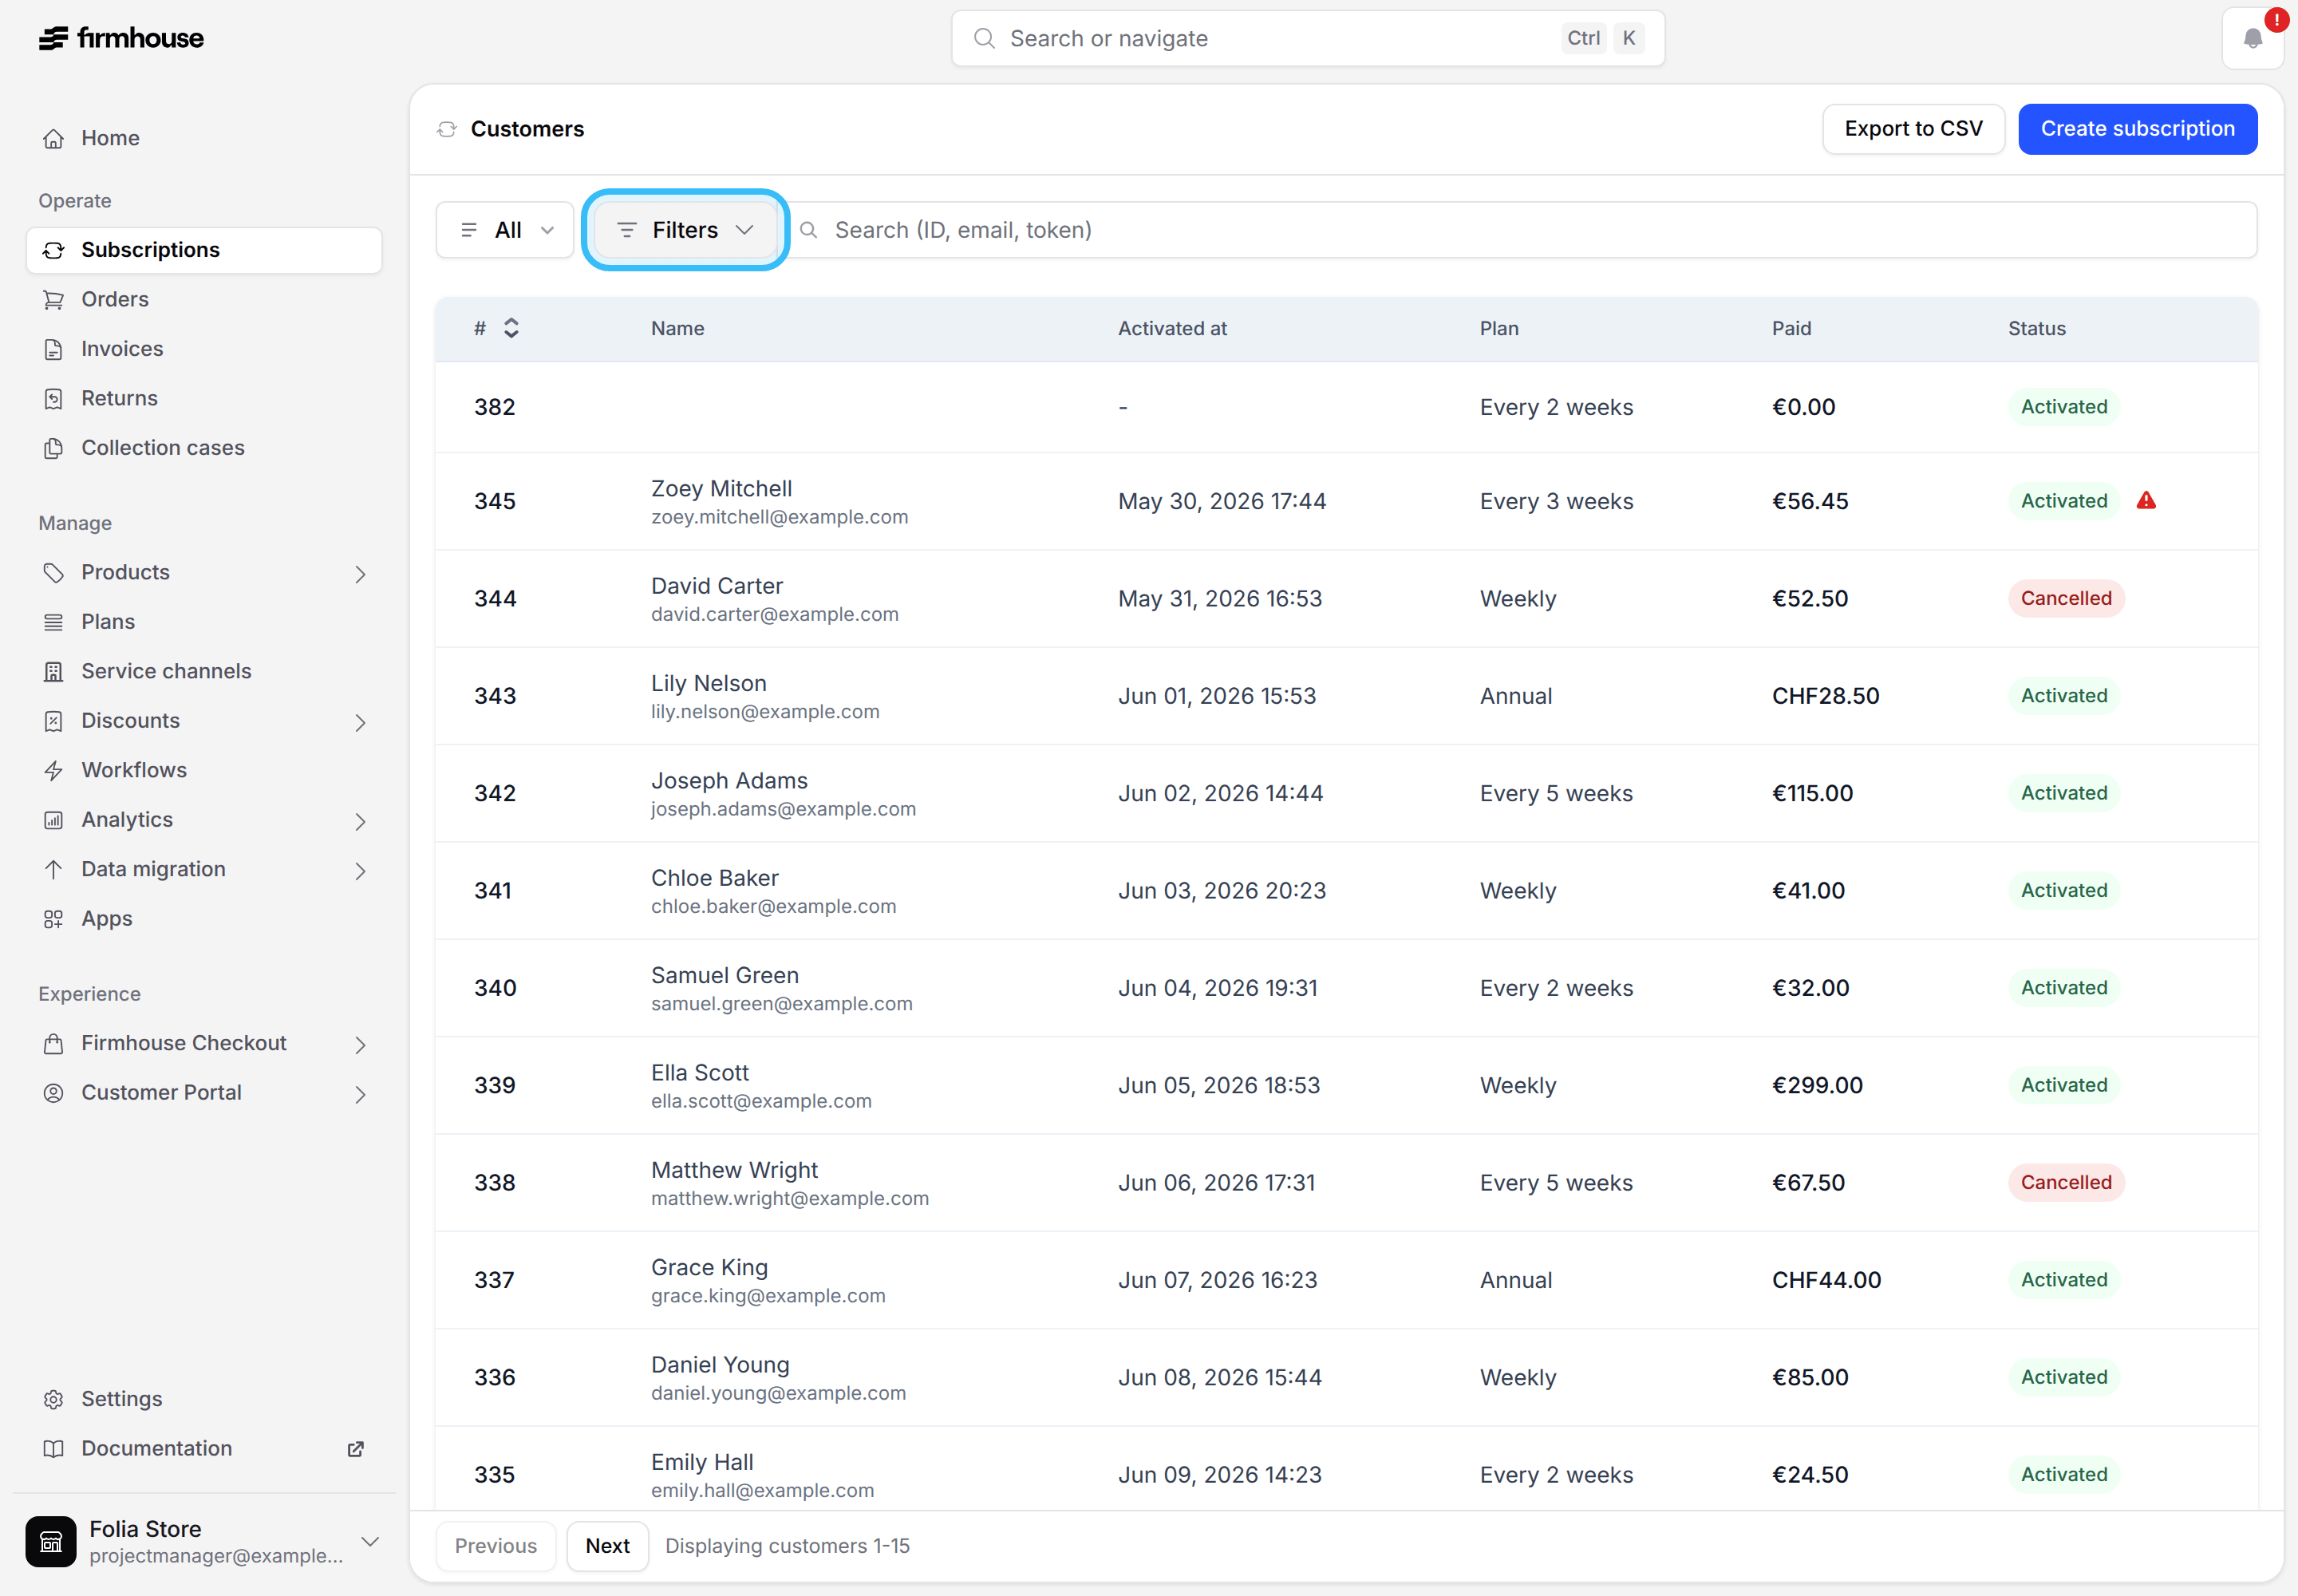This screenshot has height=1596, width=2298.
Task: Open Lily Nelson's subscription name
Action: point(709,684)
